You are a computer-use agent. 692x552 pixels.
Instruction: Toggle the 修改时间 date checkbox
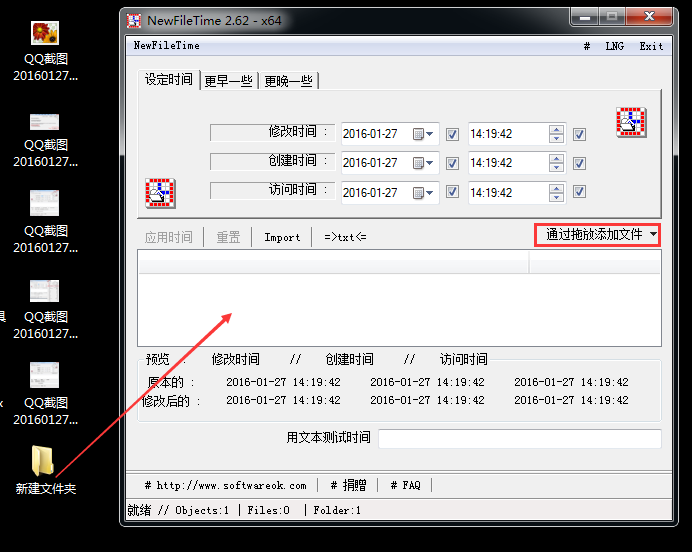point(452,134)
